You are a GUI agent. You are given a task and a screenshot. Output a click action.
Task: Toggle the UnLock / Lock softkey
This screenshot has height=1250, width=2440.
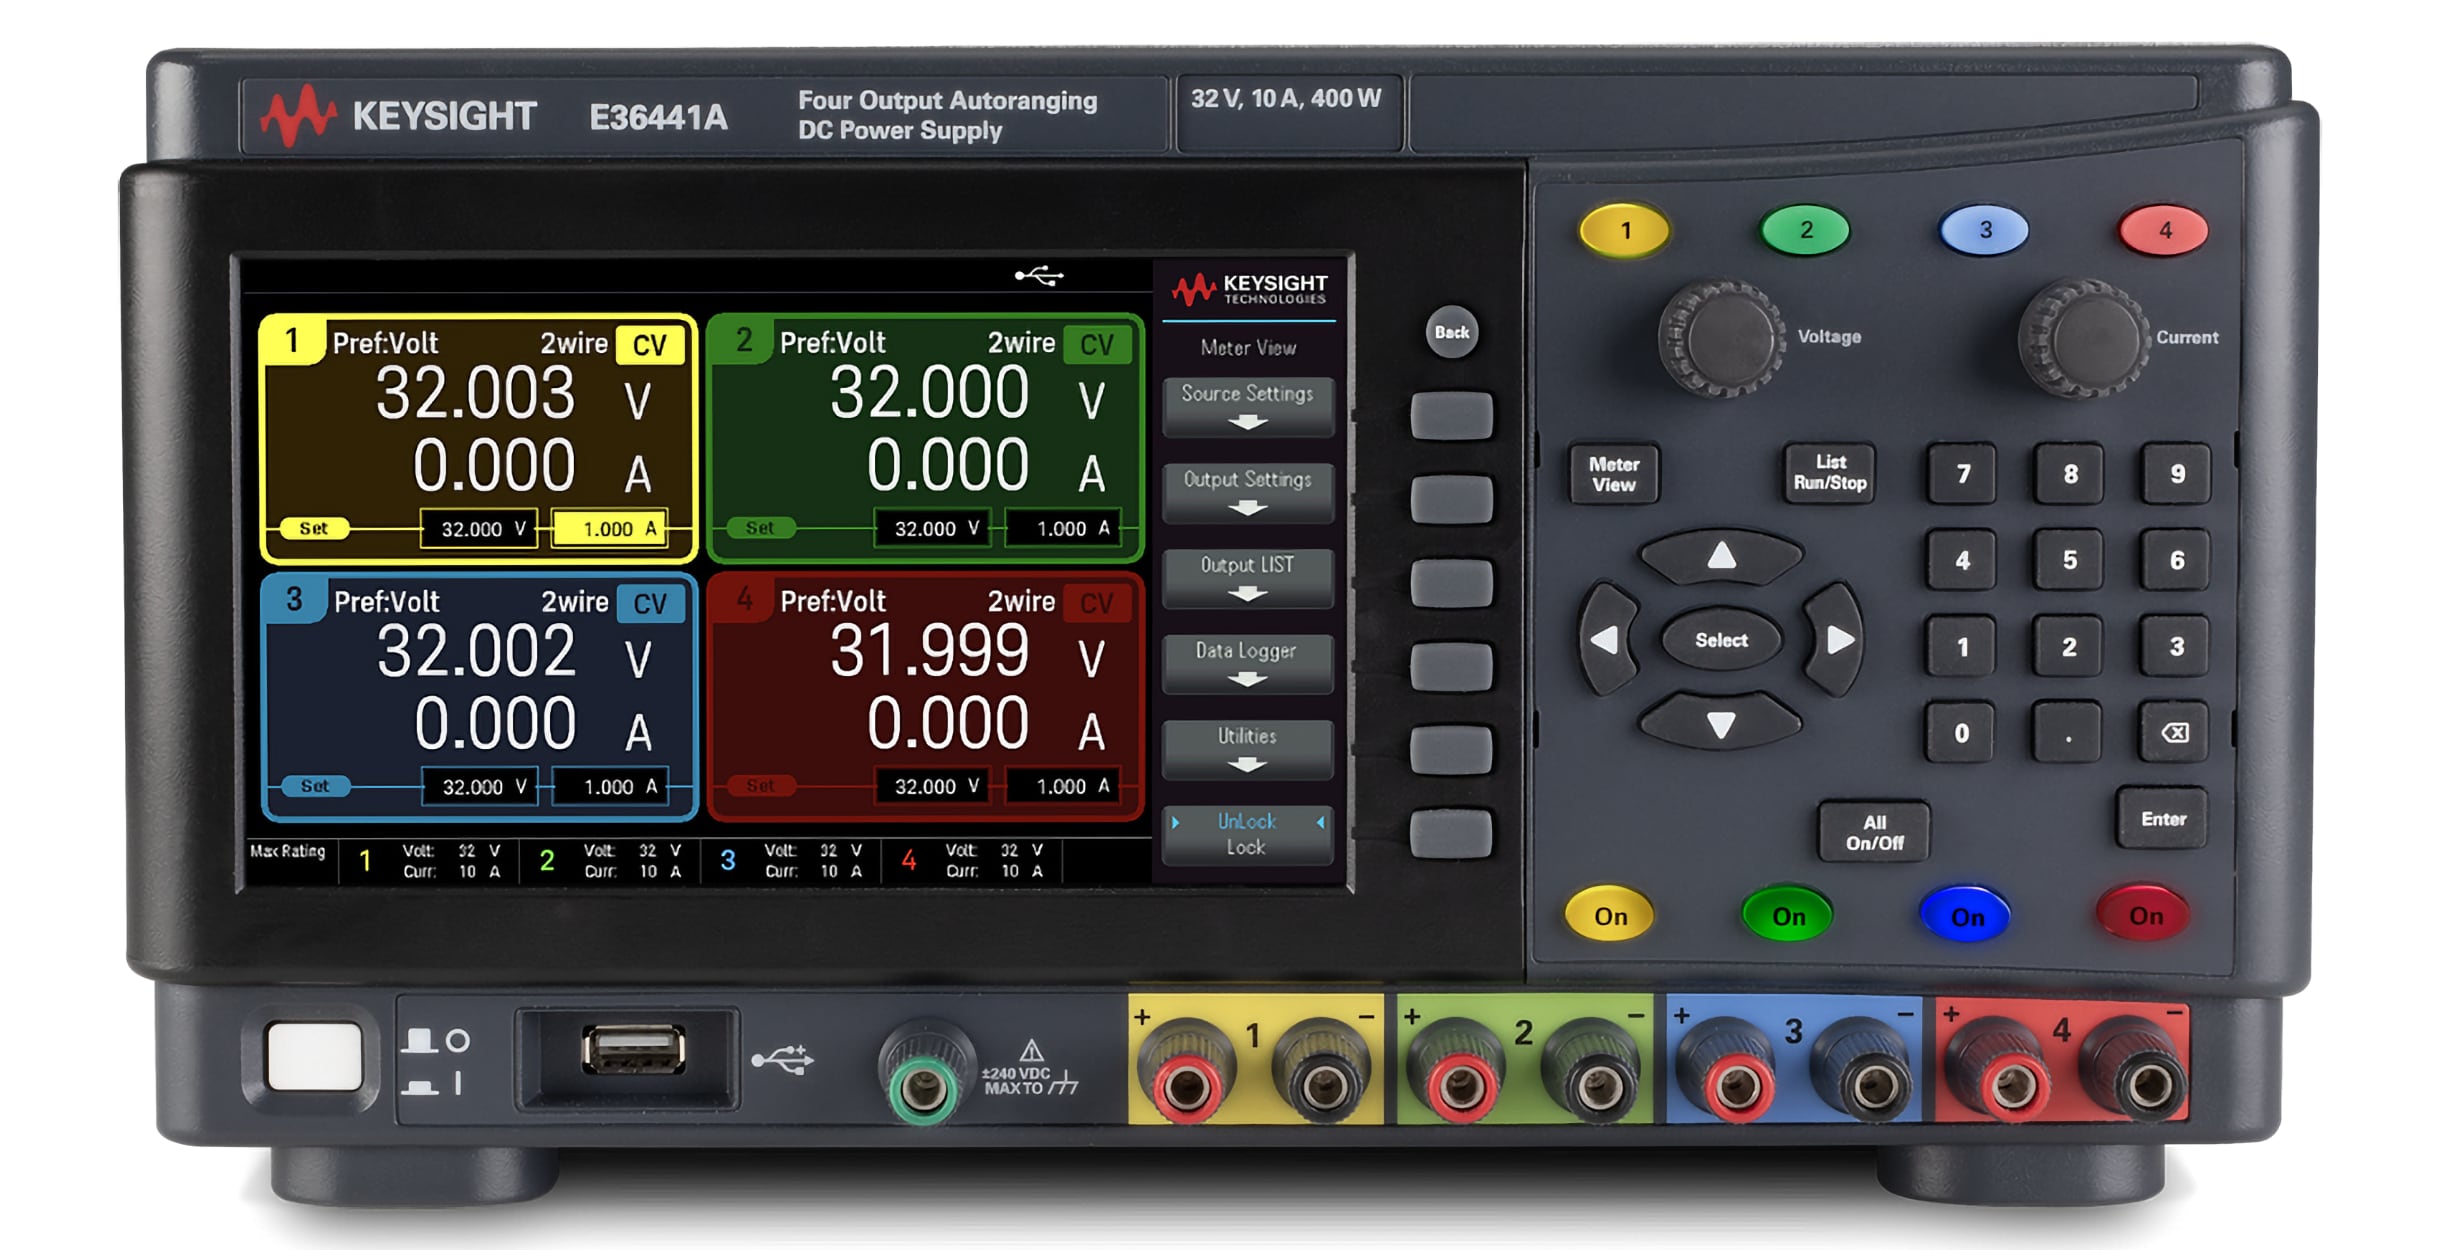point(1247,834)
